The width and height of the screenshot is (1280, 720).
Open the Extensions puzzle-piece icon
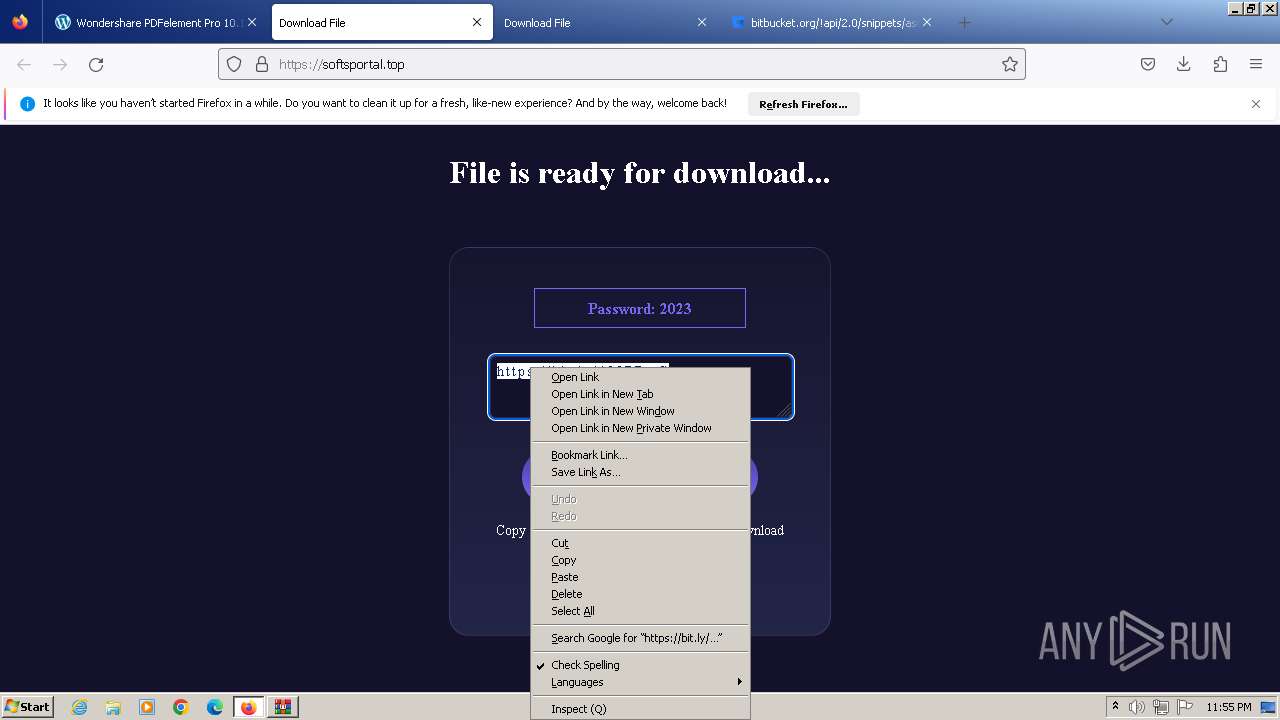click(x=1220, y=64)
